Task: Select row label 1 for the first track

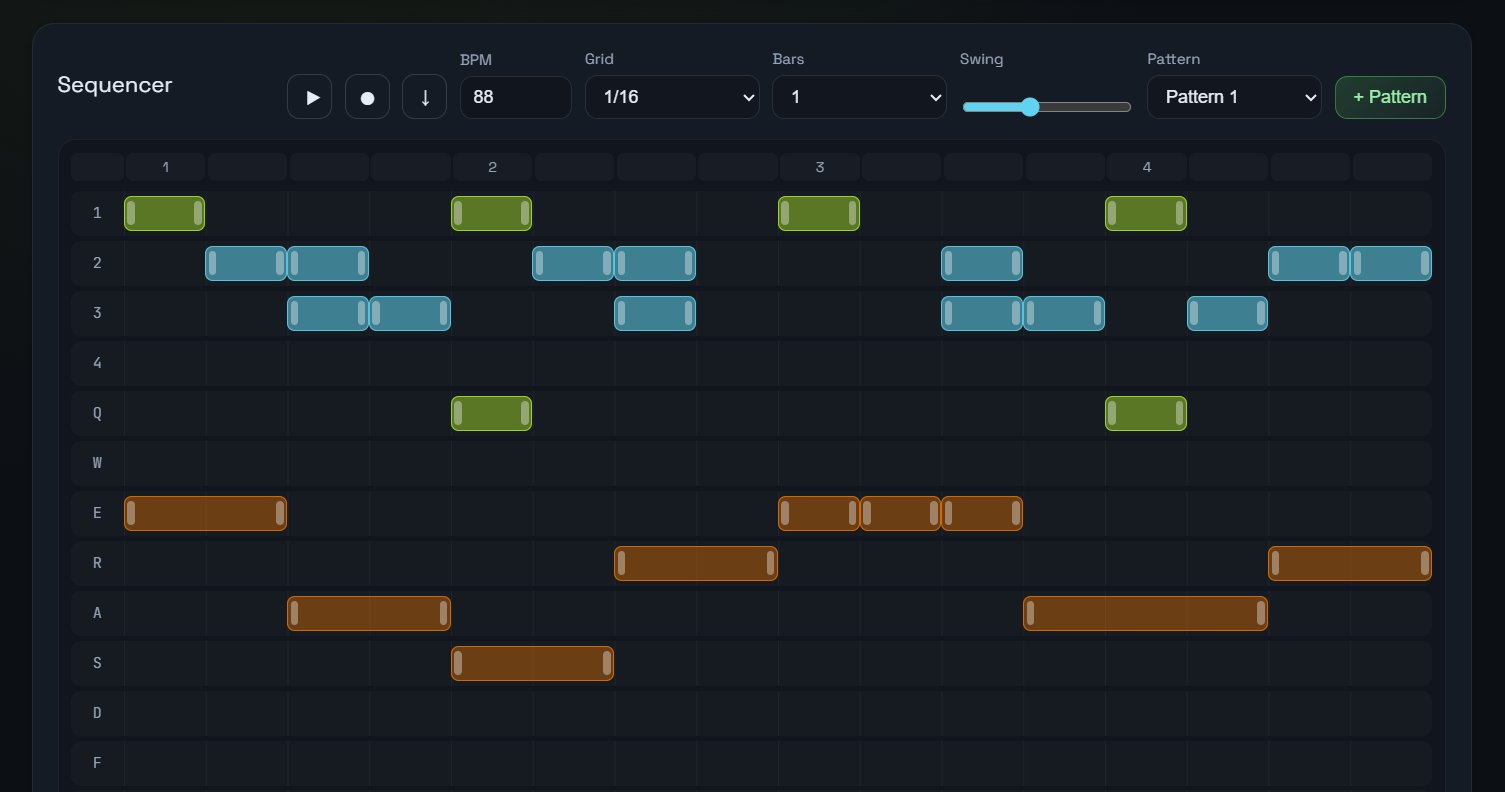Action: [x=96, y=213]
